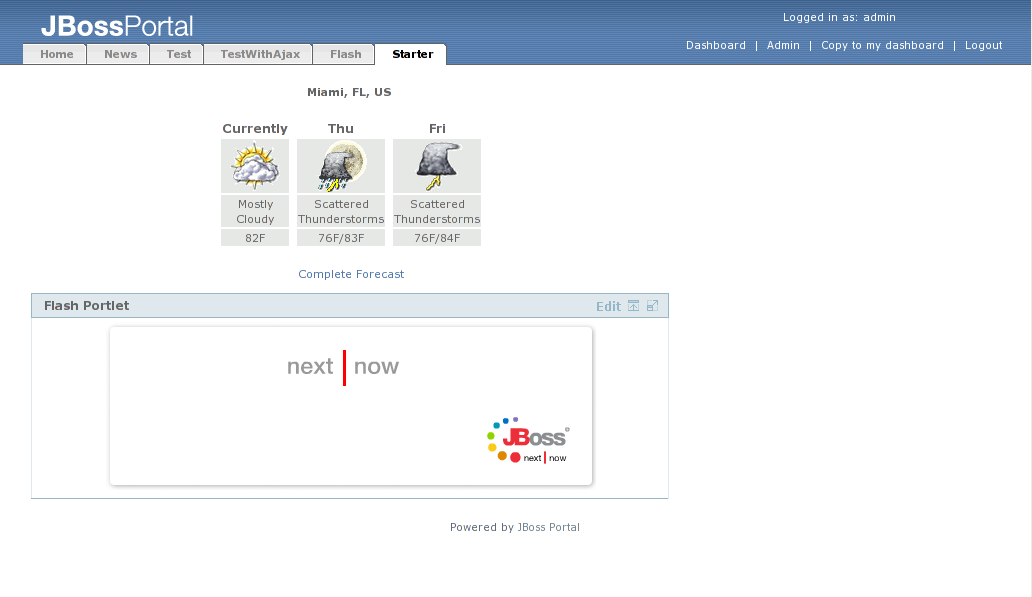Screen dimensions: 1032x597
Task: Click the Mostly Cloudy current weather icon
Action: tap(255, 166)
